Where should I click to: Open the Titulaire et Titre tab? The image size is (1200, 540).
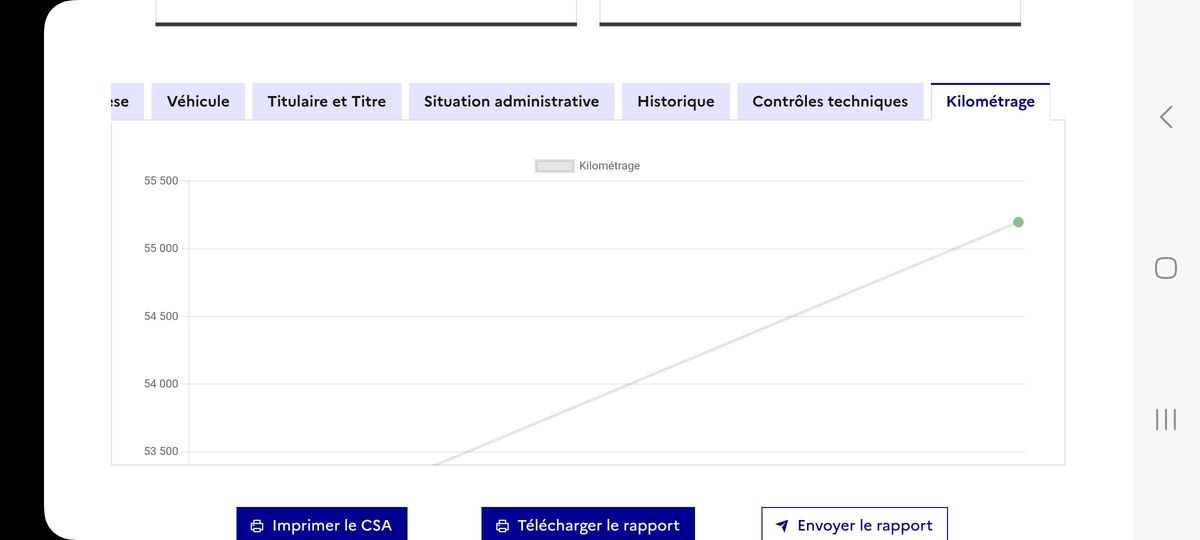(x=326, y=101)
